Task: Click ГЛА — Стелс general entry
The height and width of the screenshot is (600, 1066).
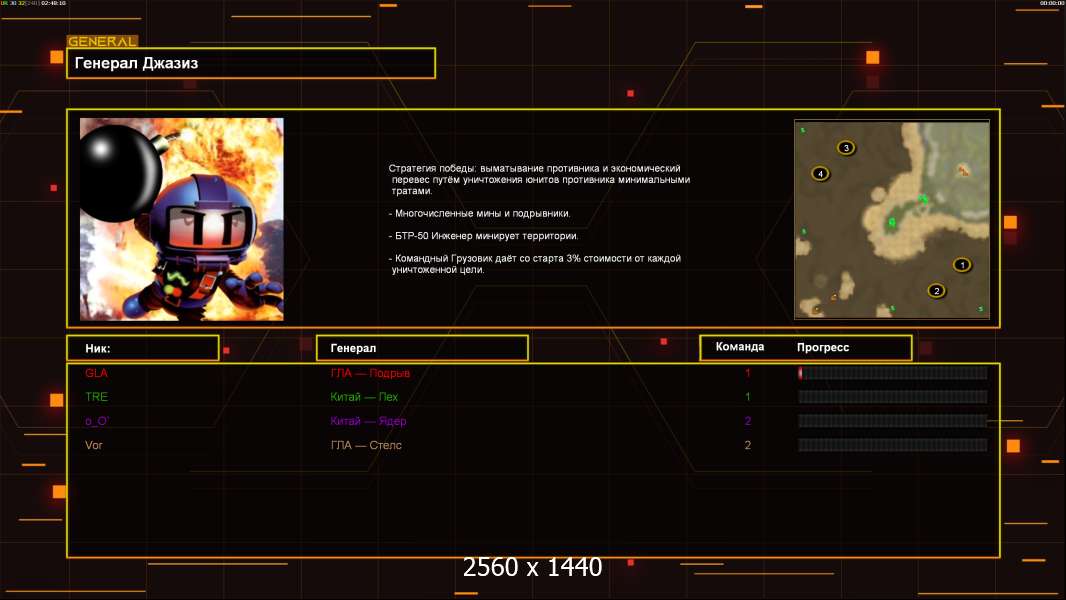Action: pyautogui.click(x=366, y=445)
